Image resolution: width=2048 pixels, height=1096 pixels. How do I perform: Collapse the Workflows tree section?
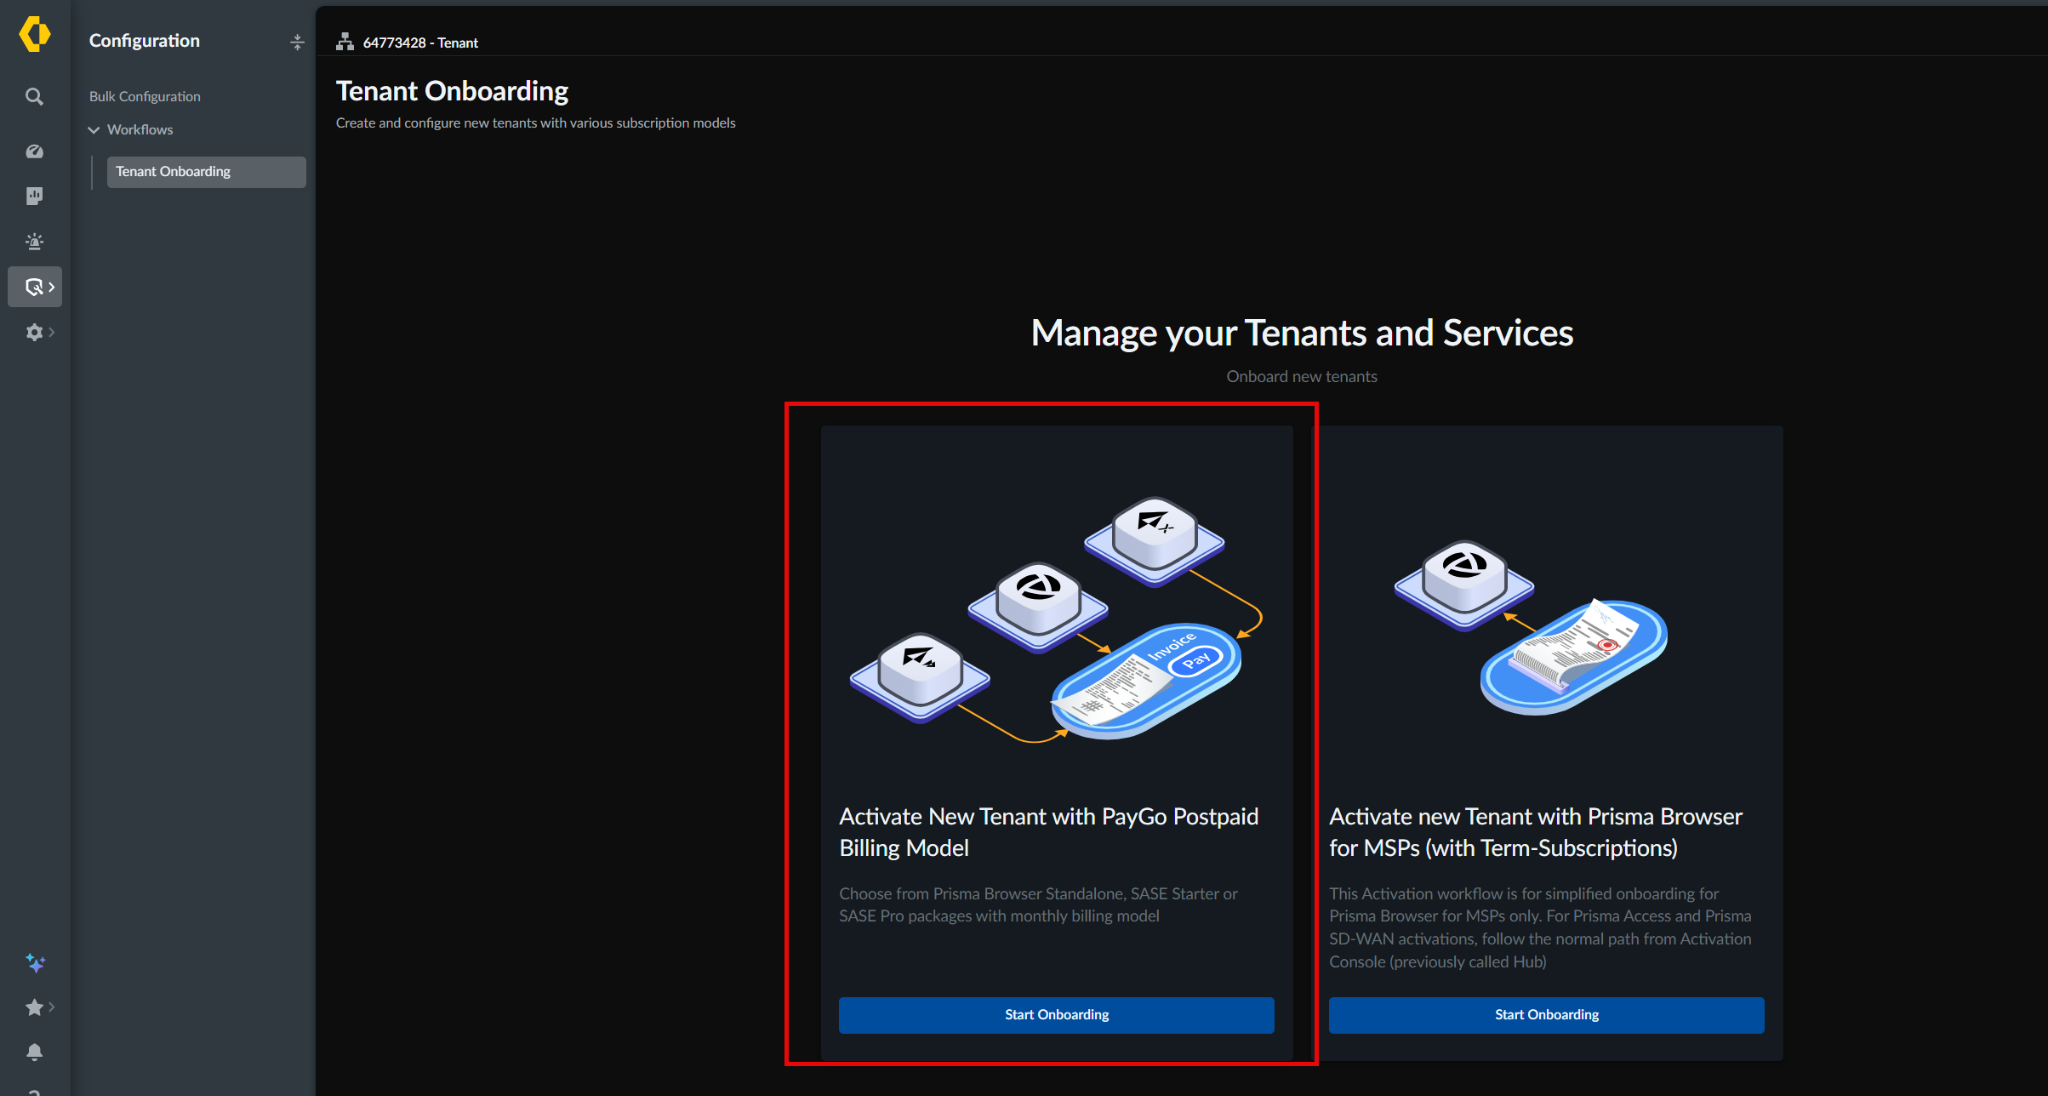tap(94, 130)
